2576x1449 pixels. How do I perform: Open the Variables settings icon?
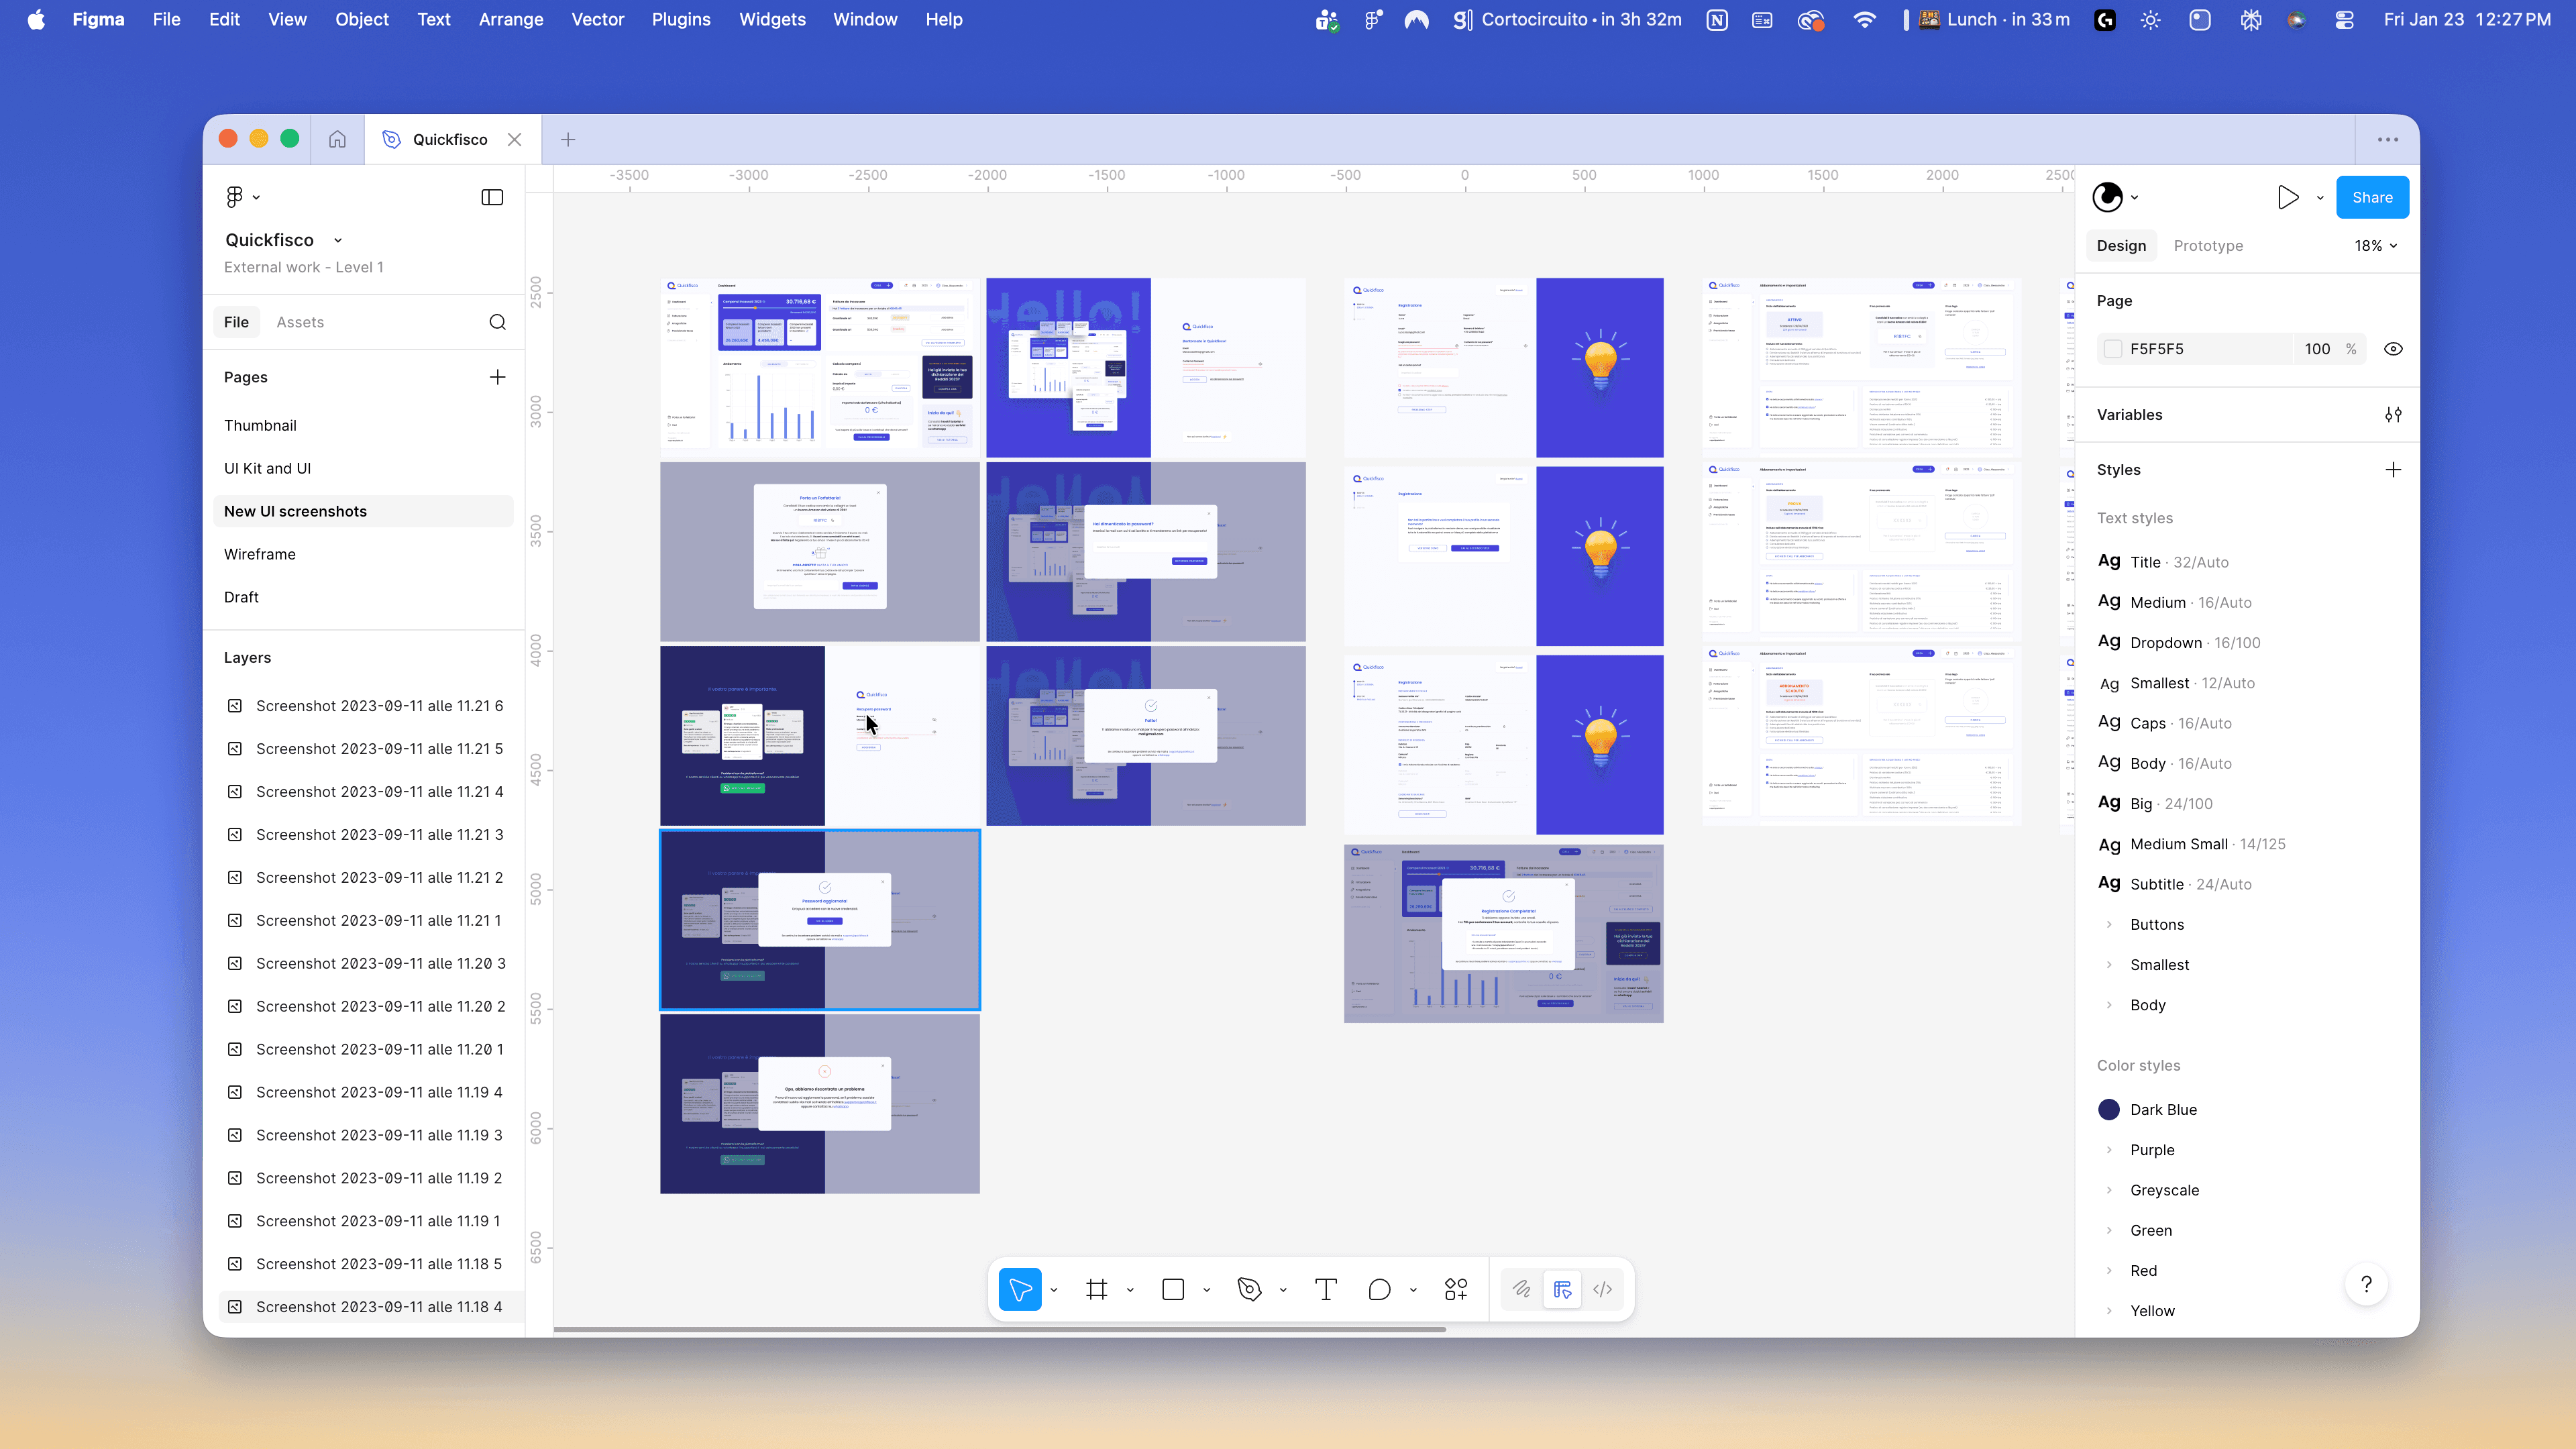[x=2393, y=414]
